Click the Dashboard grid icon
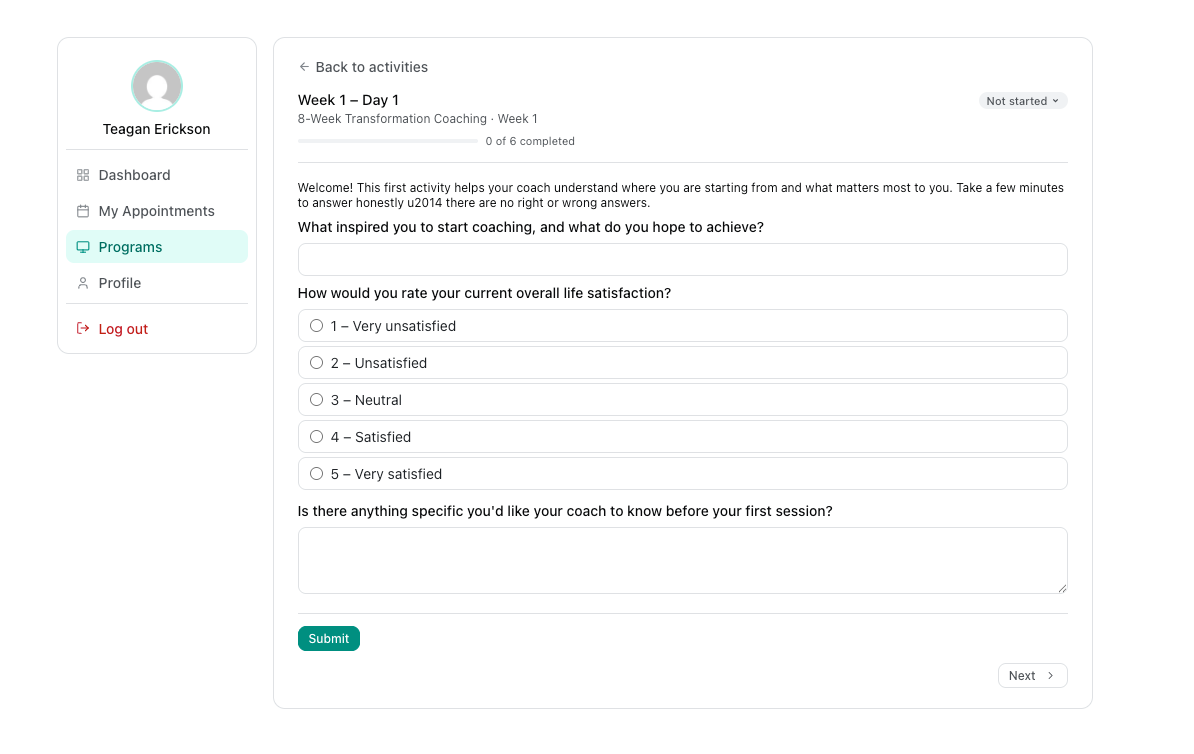The height and width of the screenshot is (754, 1194). [x=83, y=175]
